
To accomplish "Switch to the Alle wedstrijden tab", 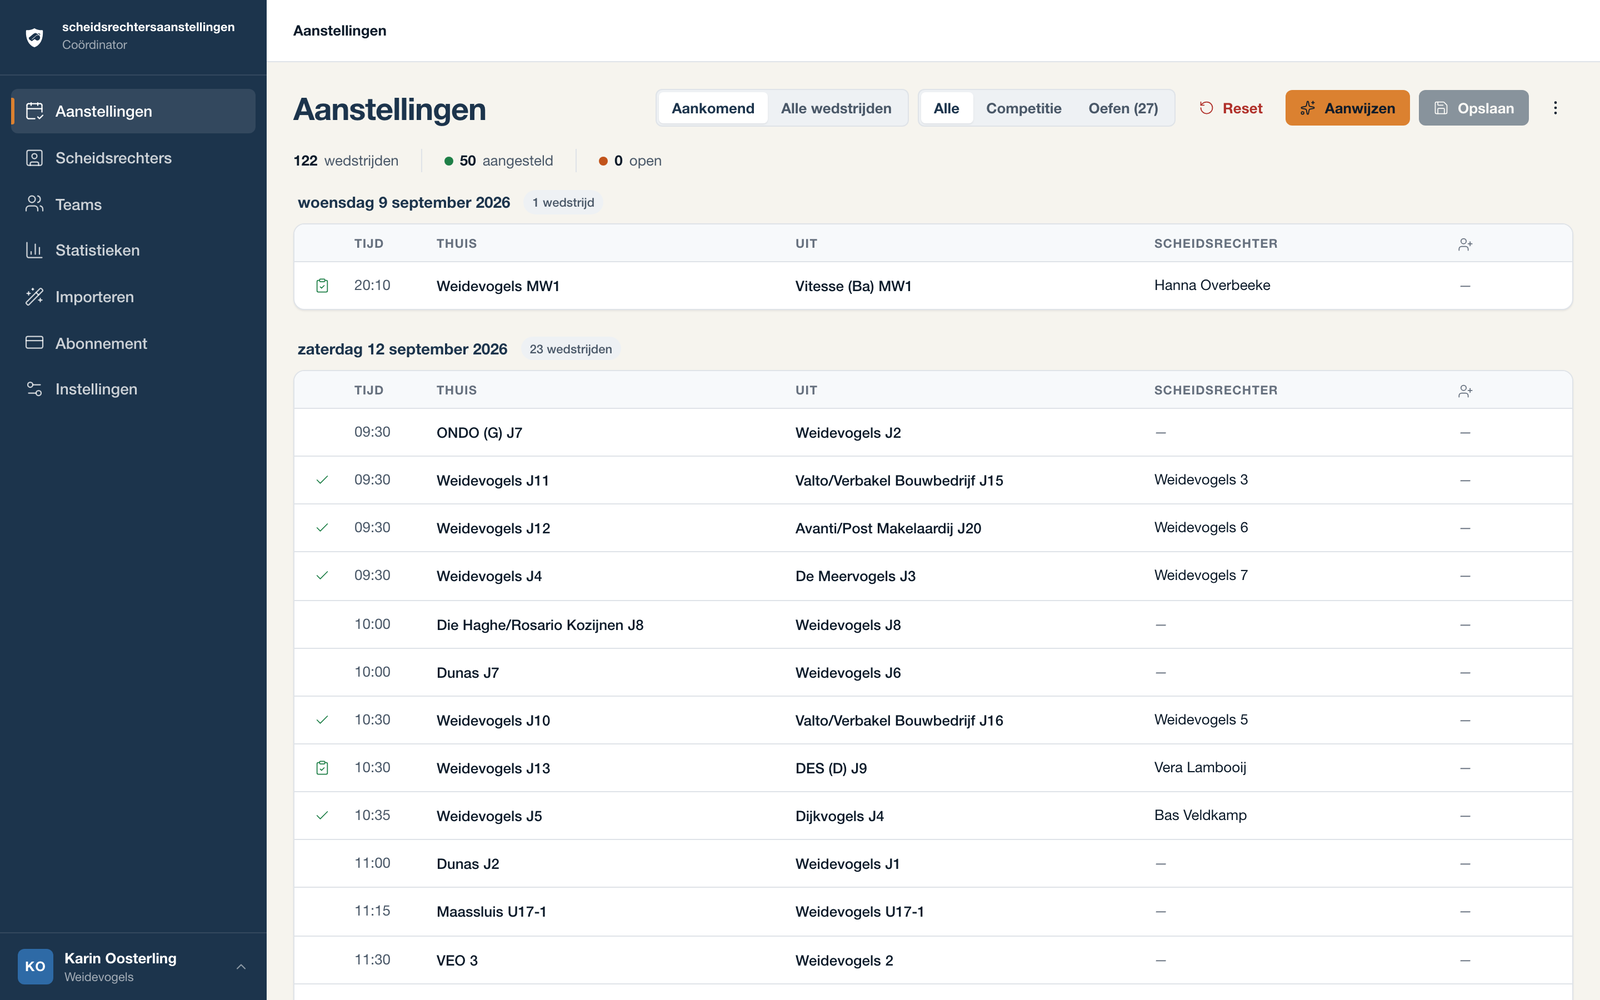I will tap(836, 108).
